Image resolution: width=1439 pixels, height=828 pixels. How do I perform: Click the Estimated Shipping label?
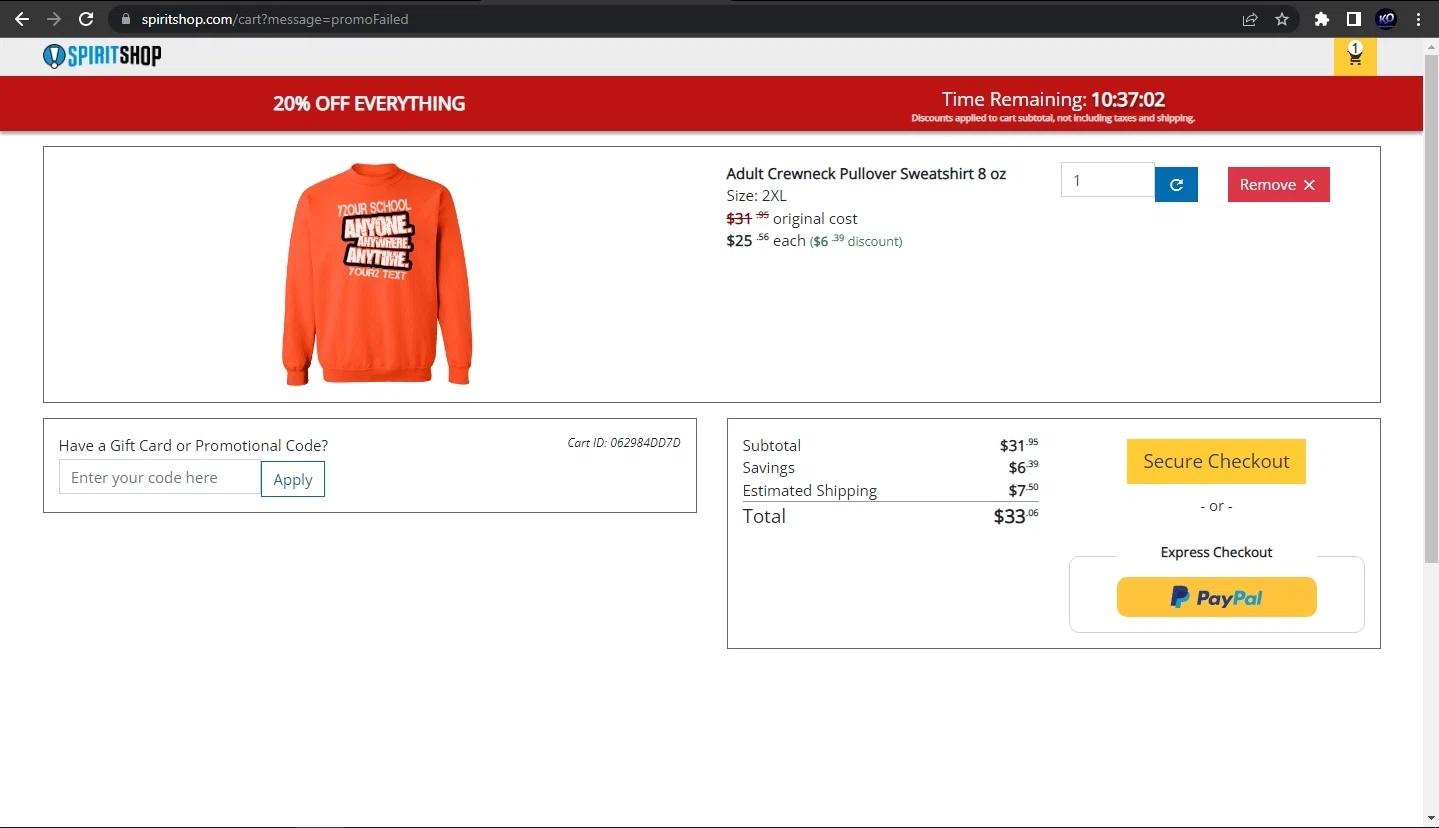pyautogui.click(x=809, y=490)
